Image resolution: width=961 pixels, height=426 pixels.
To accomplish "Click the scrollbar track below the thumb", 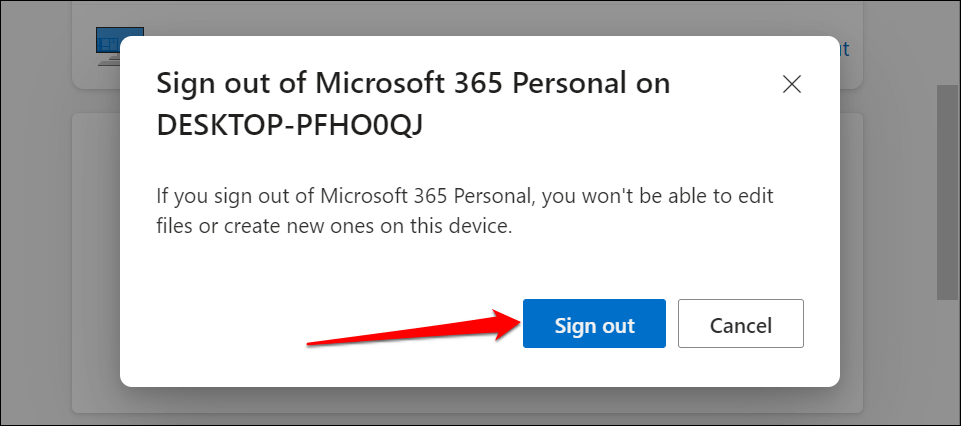I will point(946,360).
